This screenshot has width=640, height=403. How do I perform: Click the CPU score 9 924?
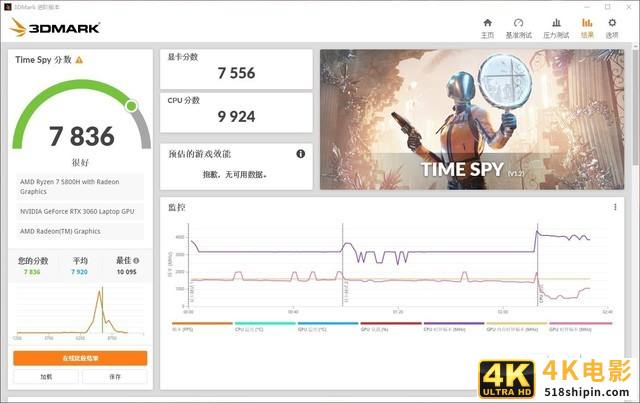click(x=236, y=117)
